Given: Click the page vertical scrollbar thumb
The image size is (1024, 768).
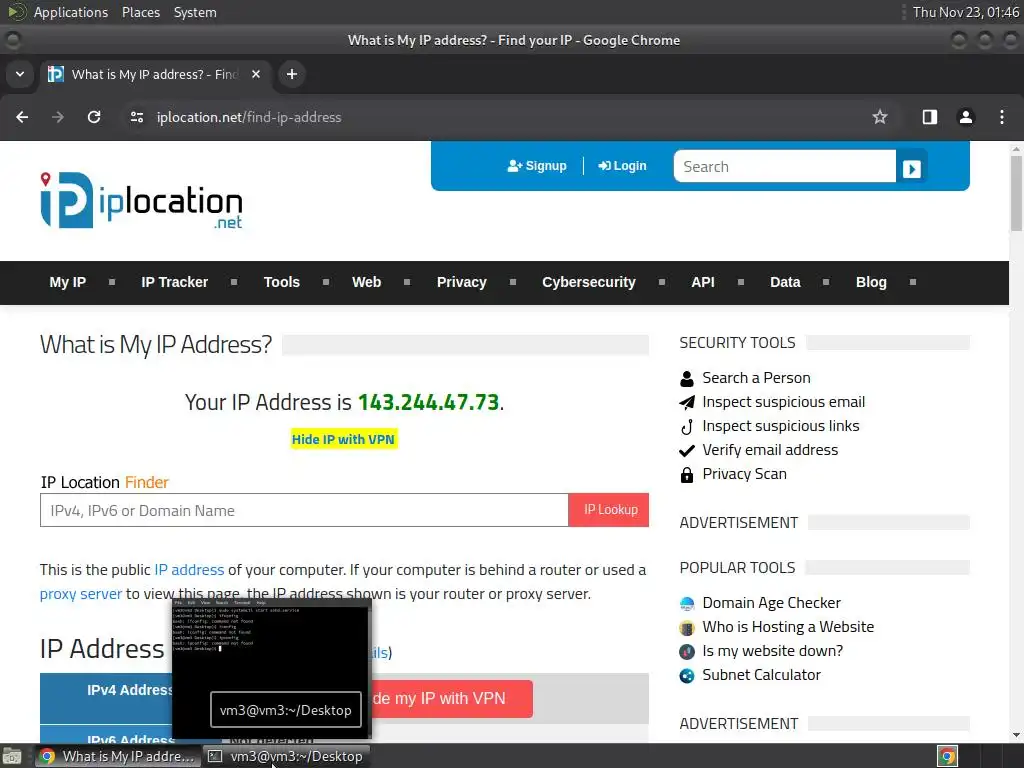Looking at the screenshot, I should pos(1016,193).
